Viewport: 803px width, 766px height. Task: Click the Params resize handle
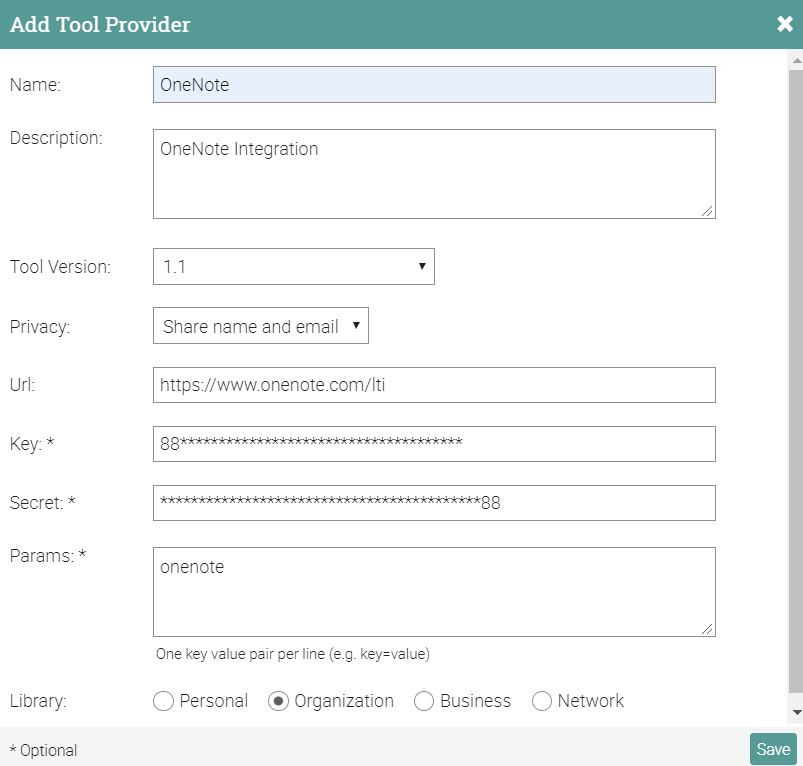pos(707,629)
